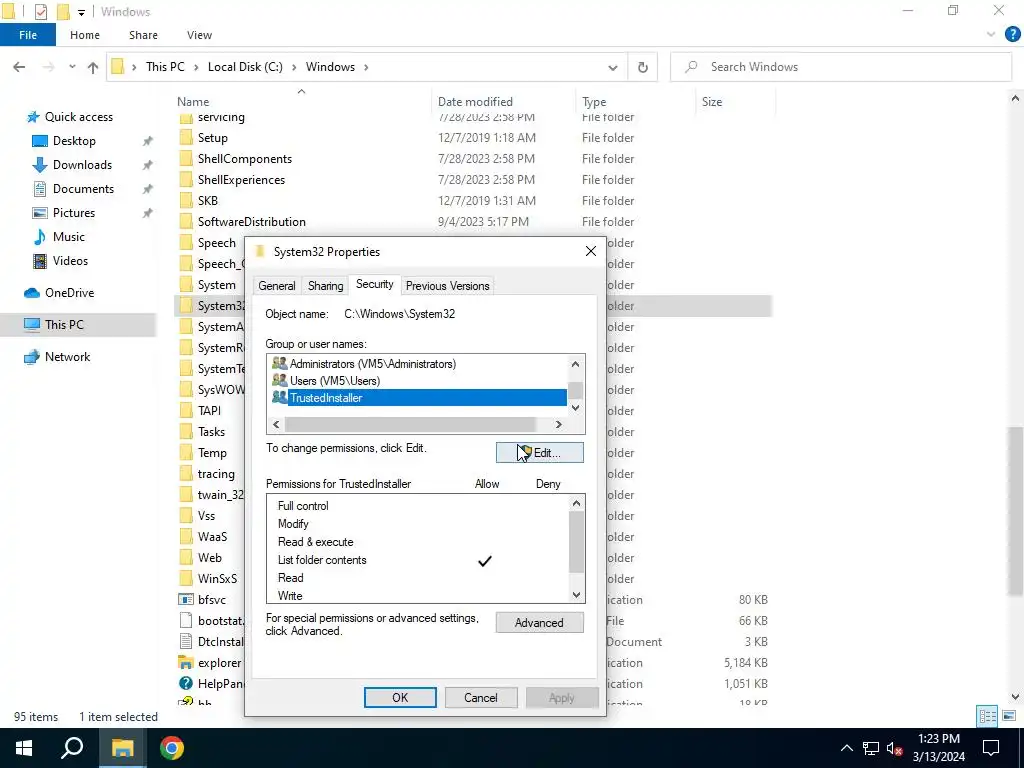Open the Quick access star icon
Screen dimensions: 1024x768
point(32,117)
